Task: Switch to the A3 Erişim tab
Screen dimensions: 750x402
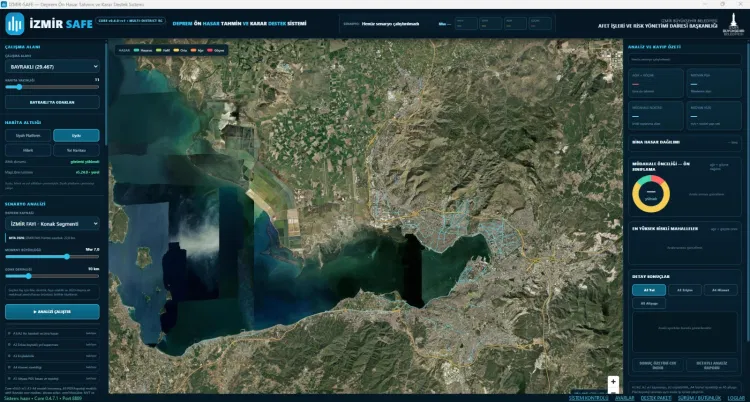Action: coord(684,290)
